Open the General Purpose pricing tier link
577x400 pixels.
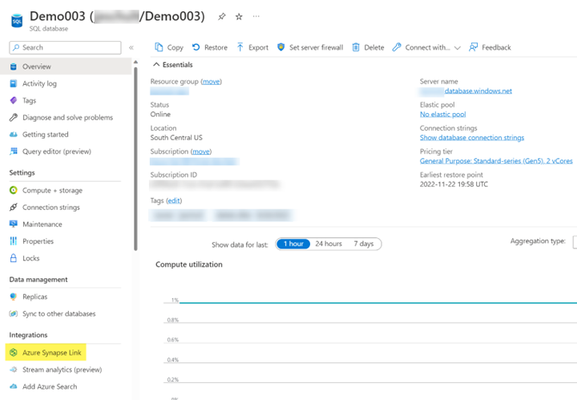[496, 161]
